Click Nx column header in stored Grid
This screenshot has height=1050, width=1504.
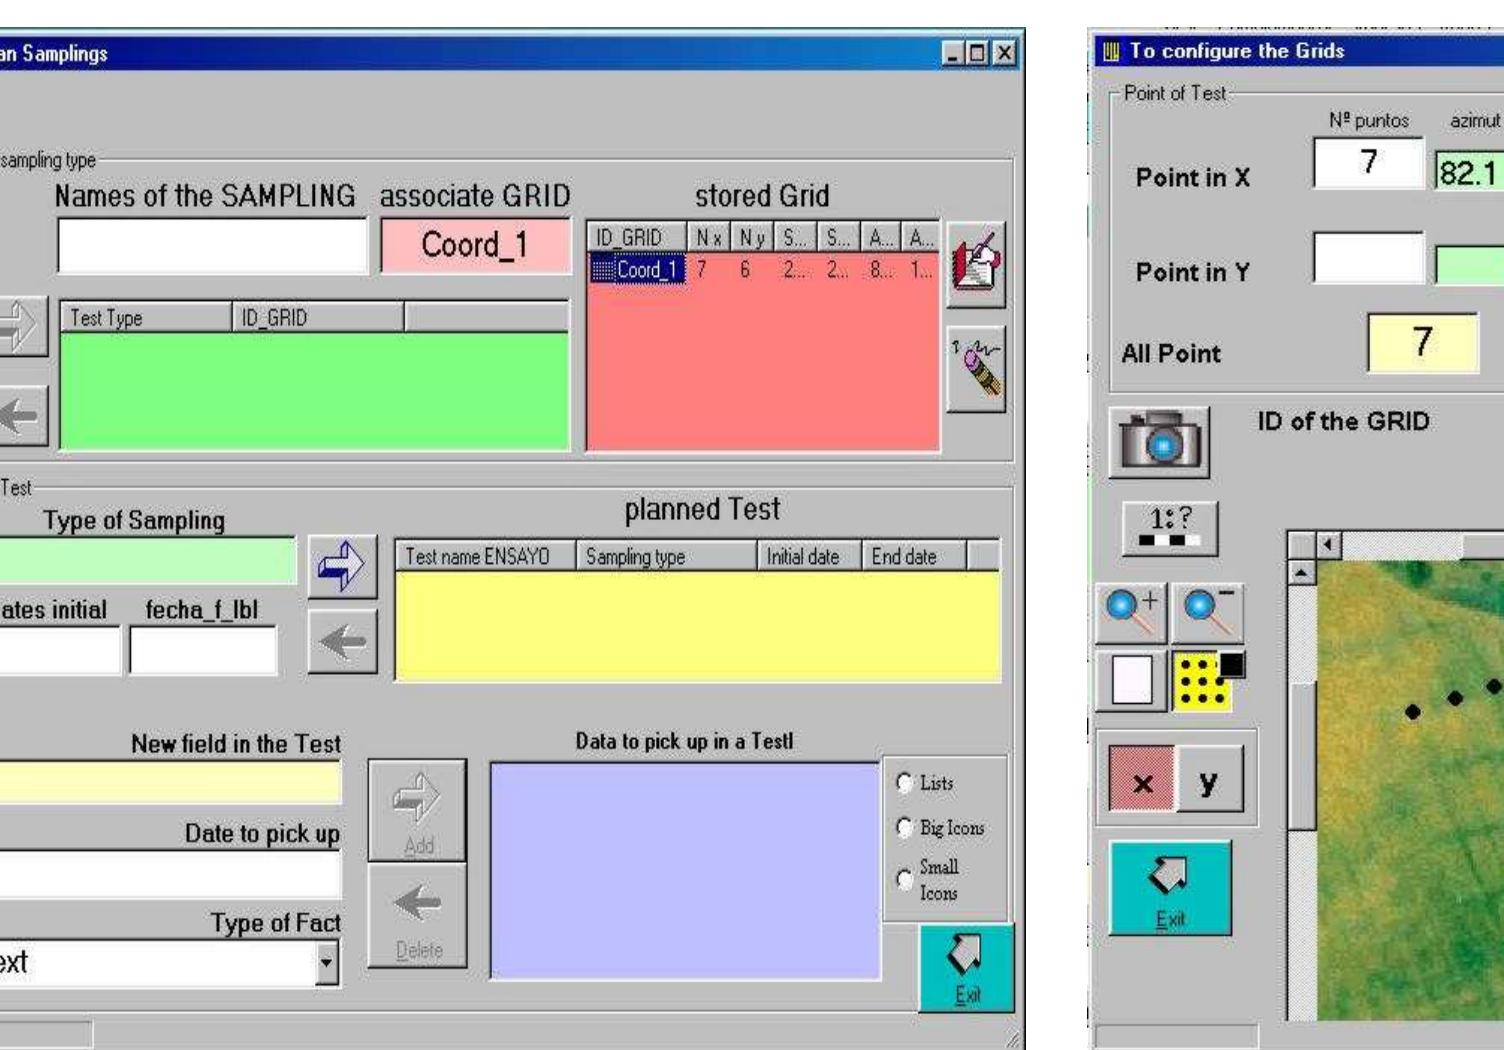[x=710, y=238]
